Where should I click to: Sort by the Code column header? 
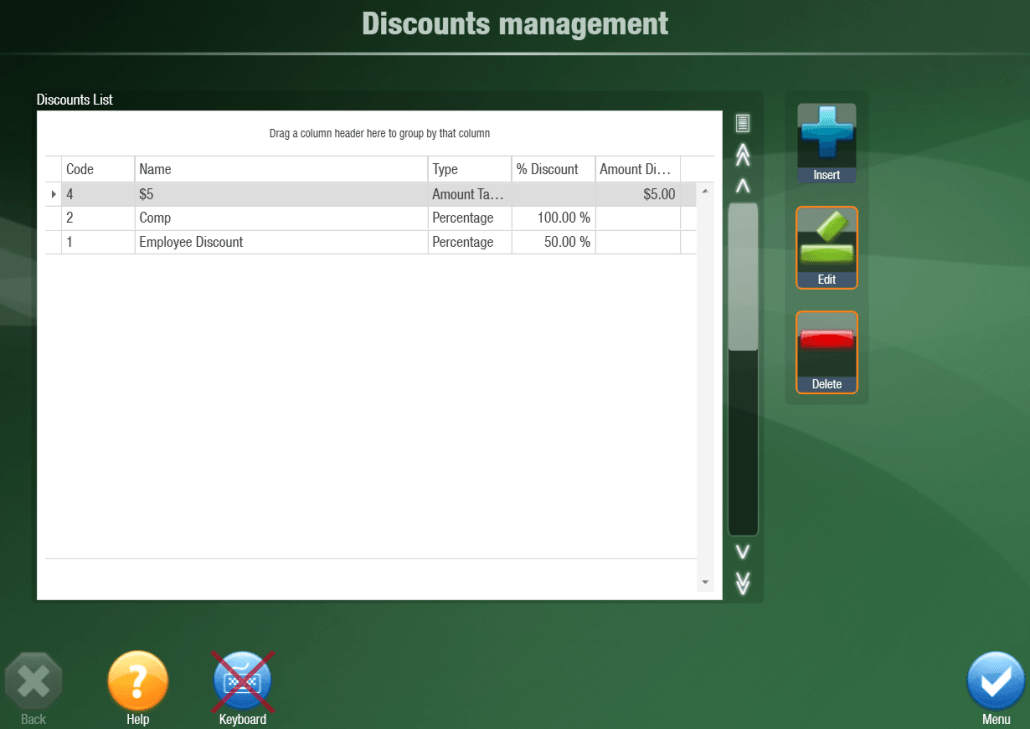[97, 168]
